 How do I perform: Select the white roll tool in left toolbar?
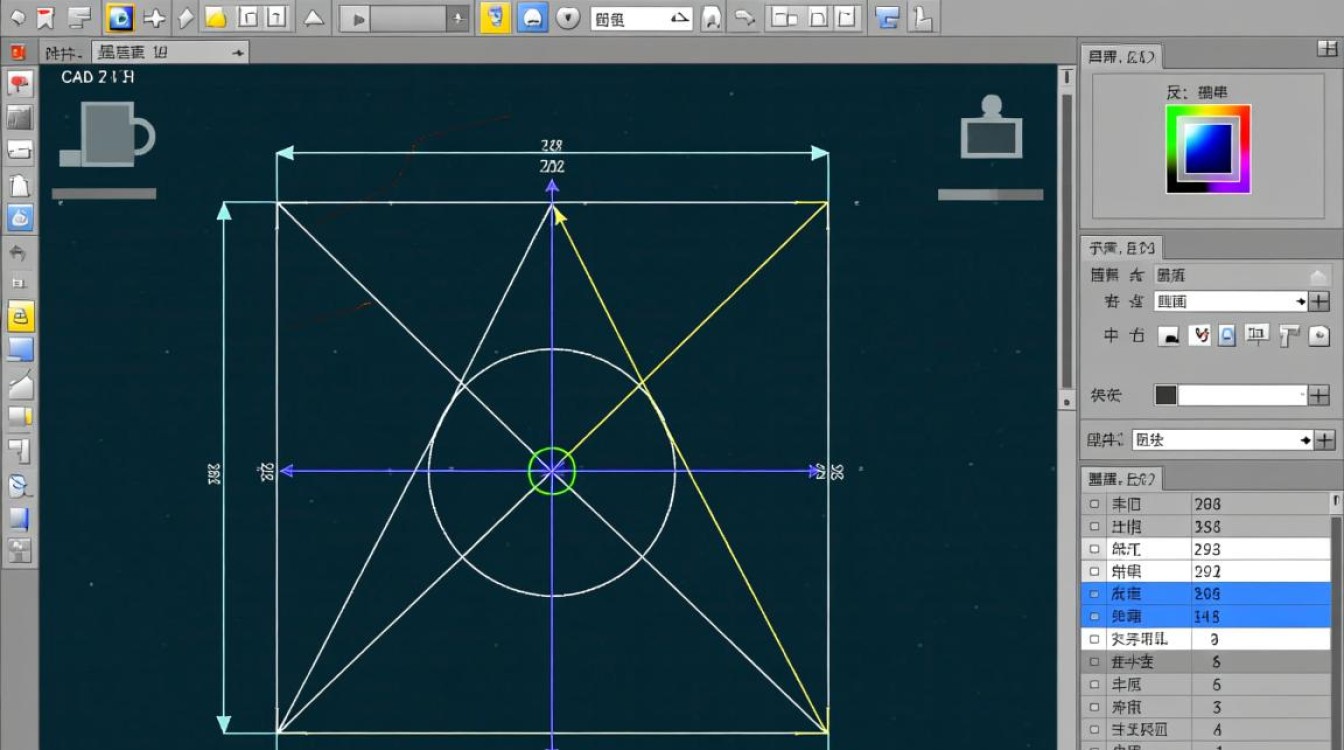[20, 151]
